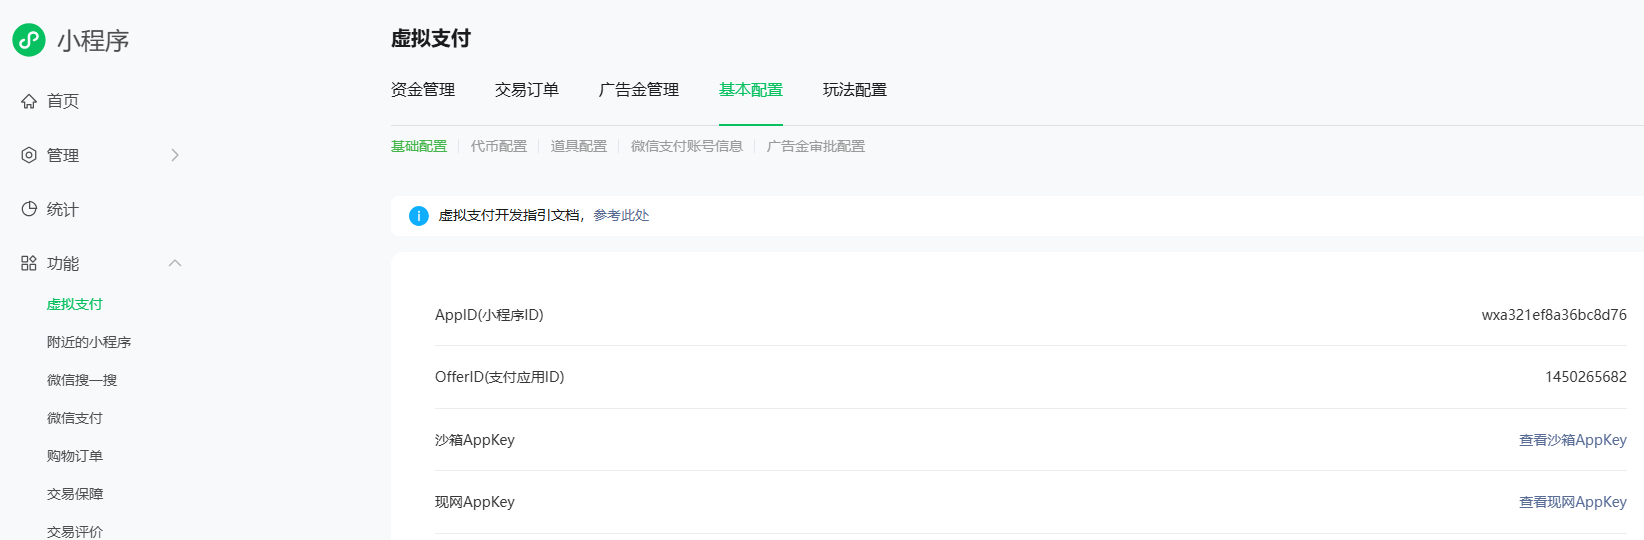1644x540 pixels.
Task: Select 交易保障 in the sidebar
Action: (x=75, y=494)
